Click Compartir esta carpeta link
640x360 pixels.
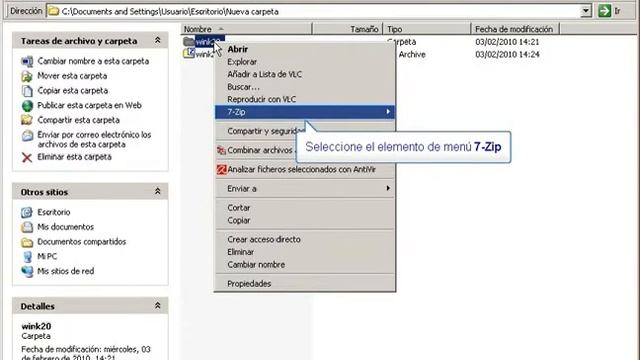pyautogui.click(x=78, y=120)
